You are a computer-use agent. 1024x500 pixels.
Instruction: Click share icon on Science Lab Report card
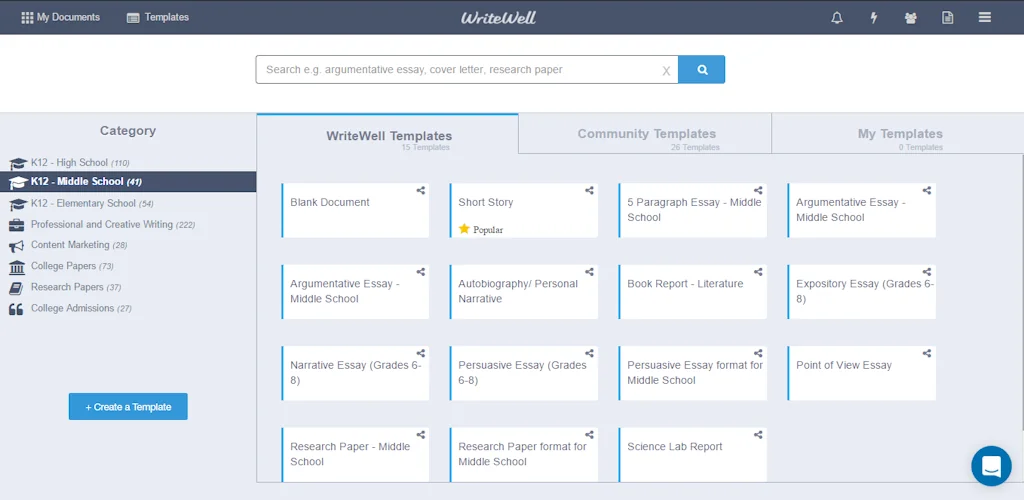(758, 435)
